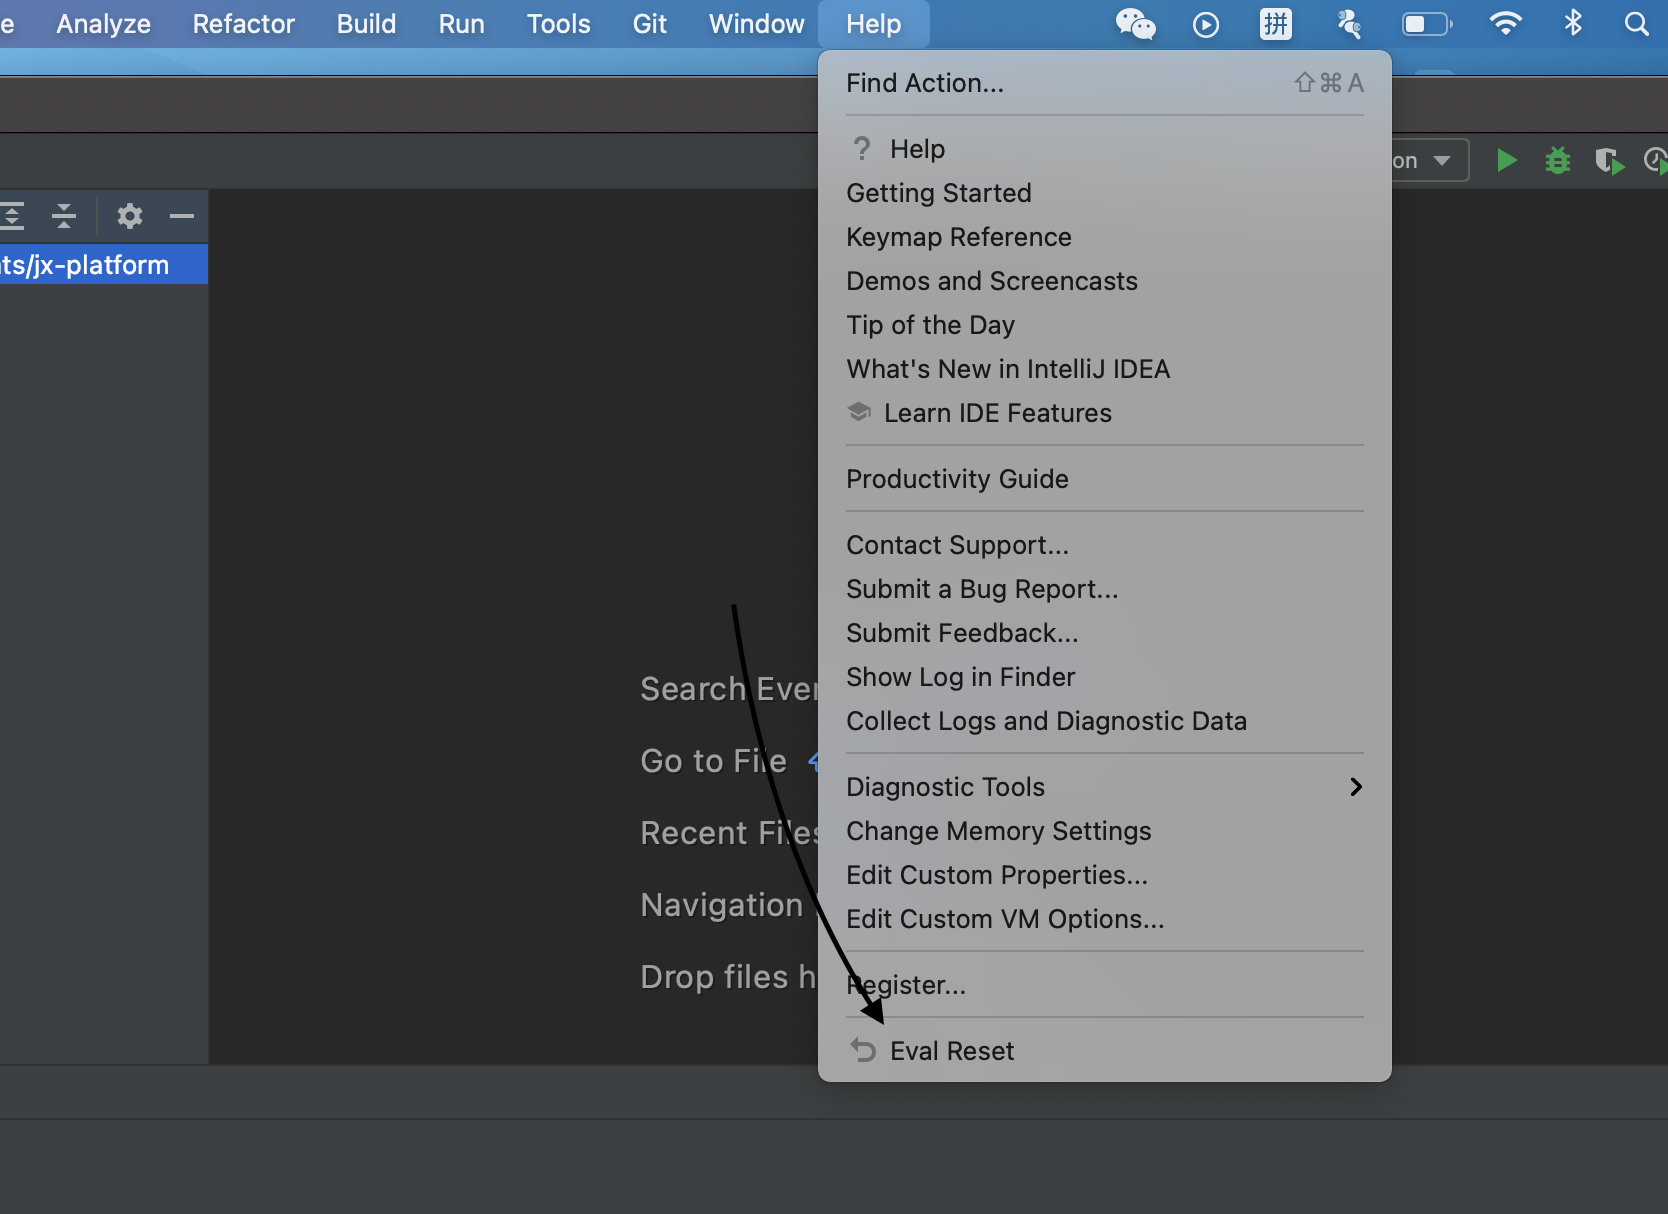Open the Tools menu
This screenshot has width=1668, height=1214.
tap(558, 24)
